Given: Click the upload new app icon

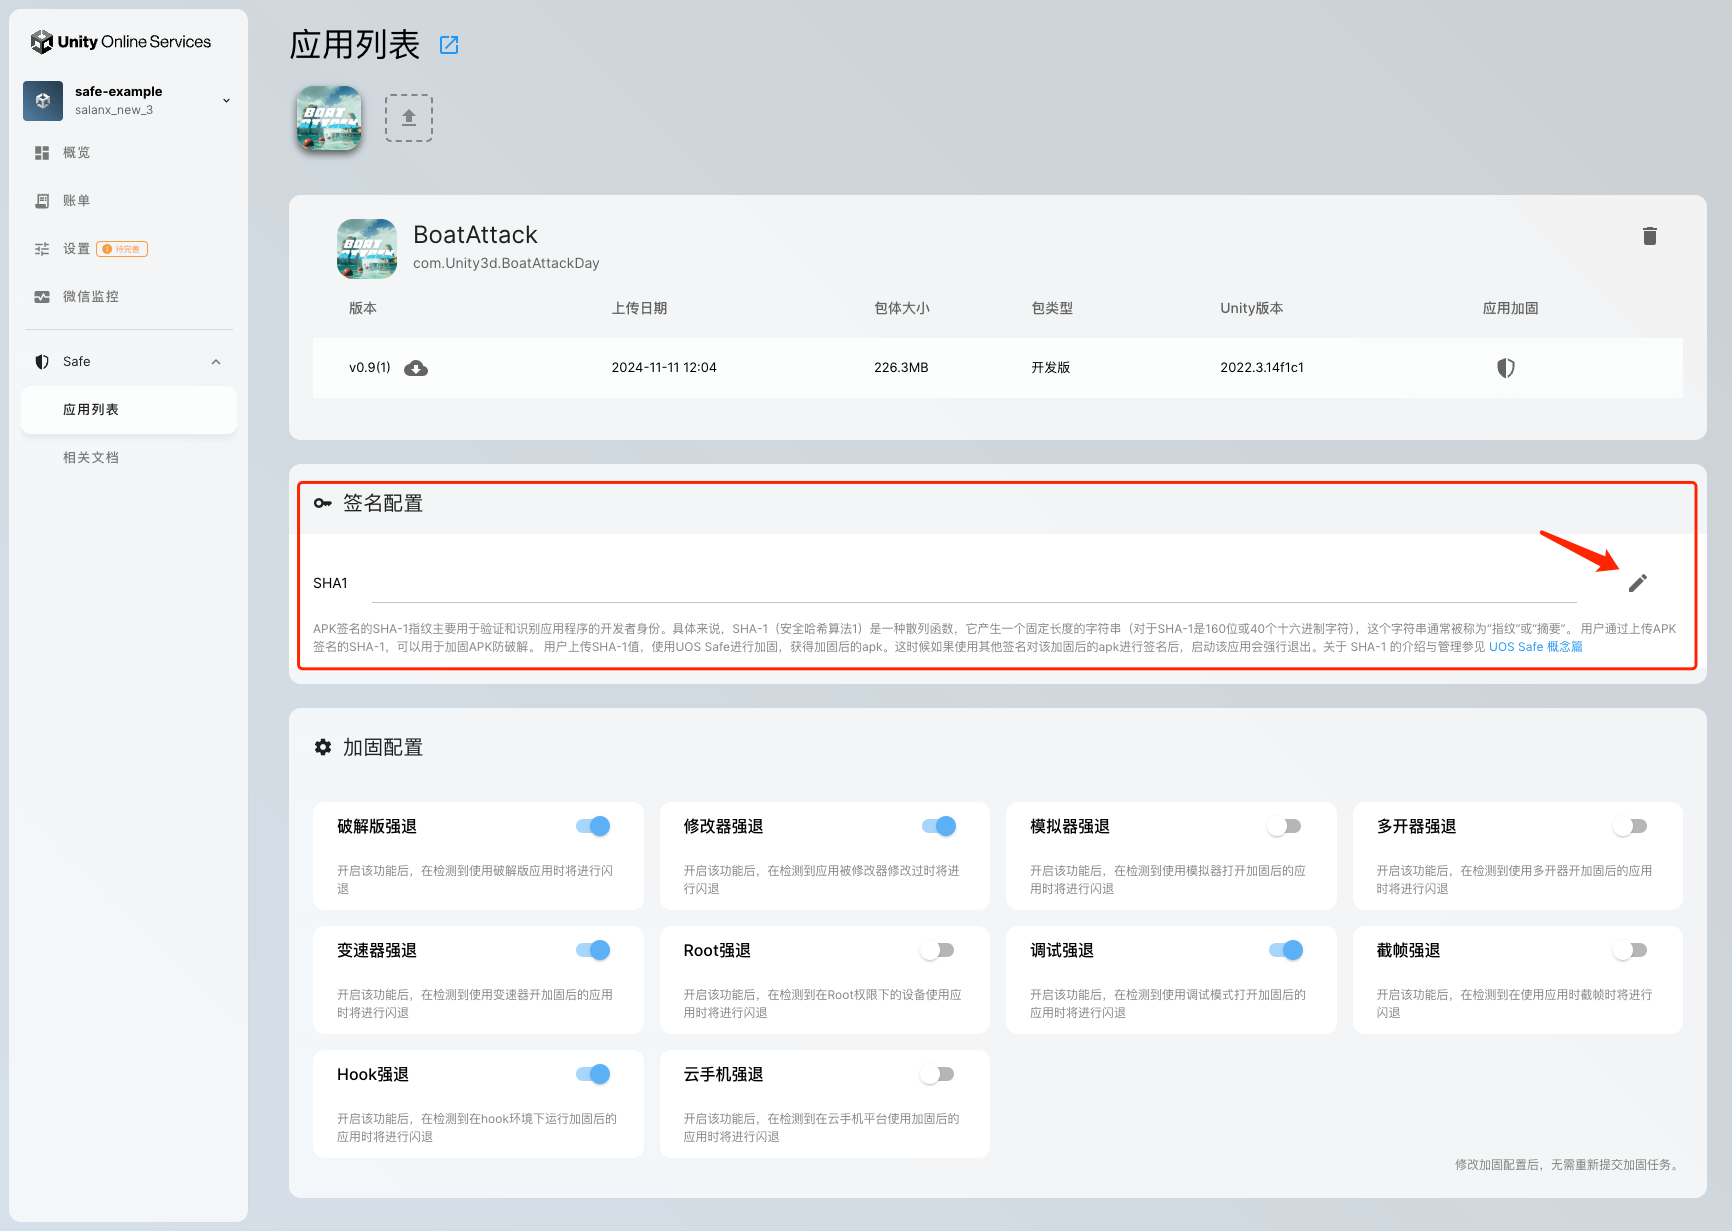Looking at the screenshot, I should [408, 118].
